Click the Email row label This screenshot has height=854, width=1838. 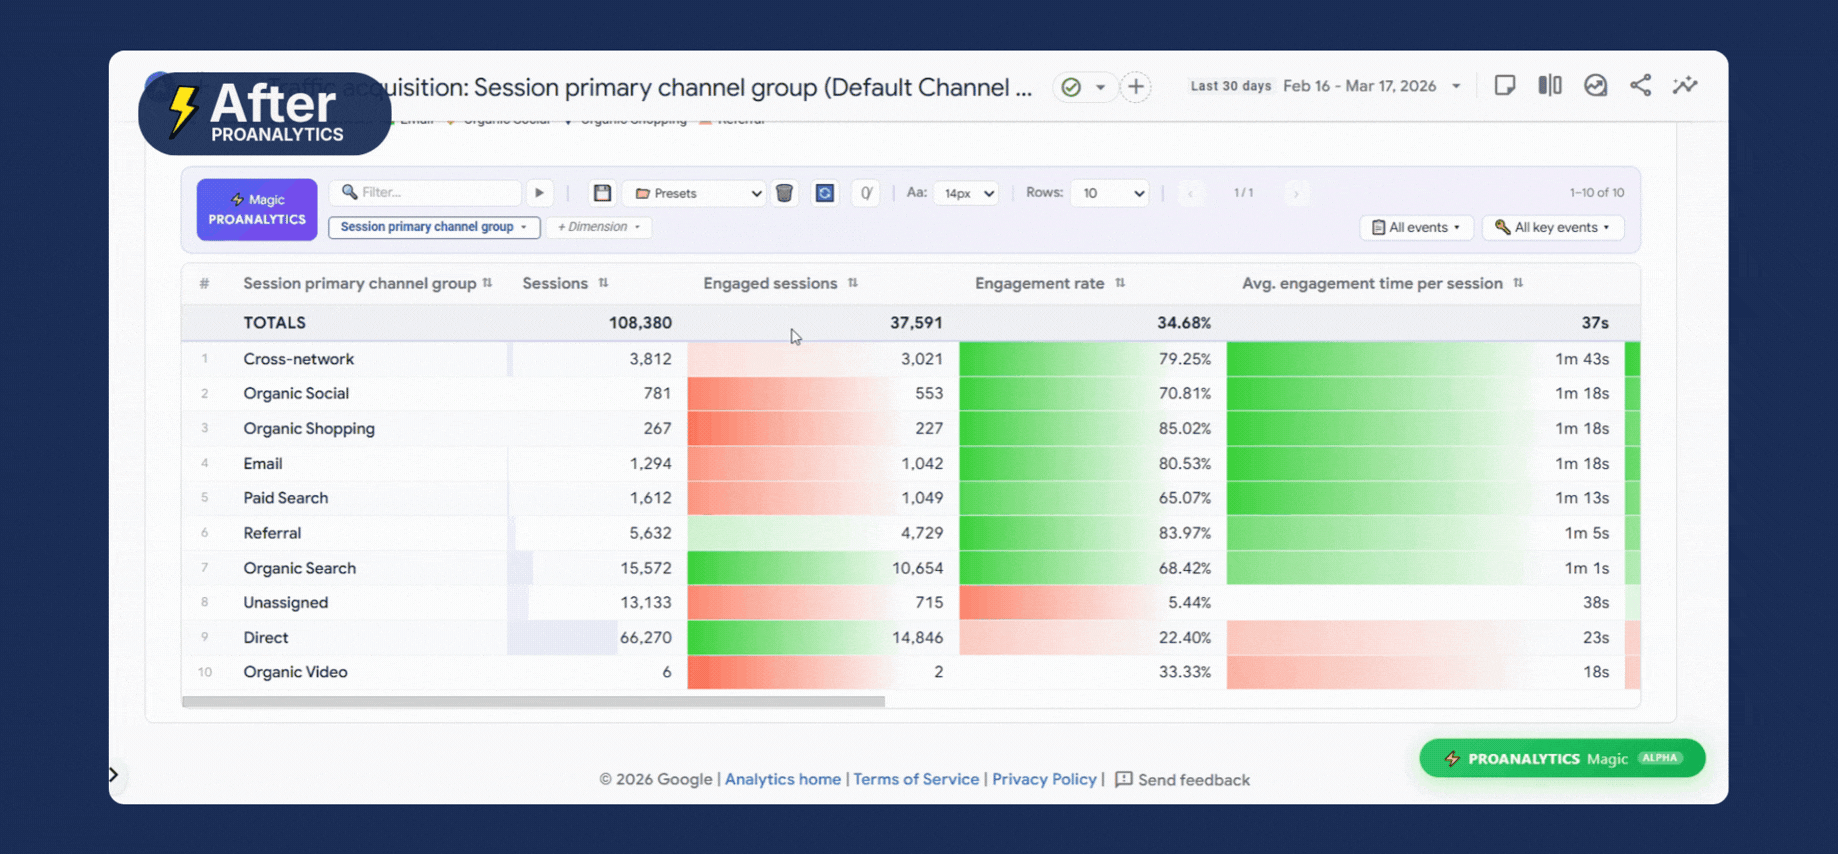263,464
